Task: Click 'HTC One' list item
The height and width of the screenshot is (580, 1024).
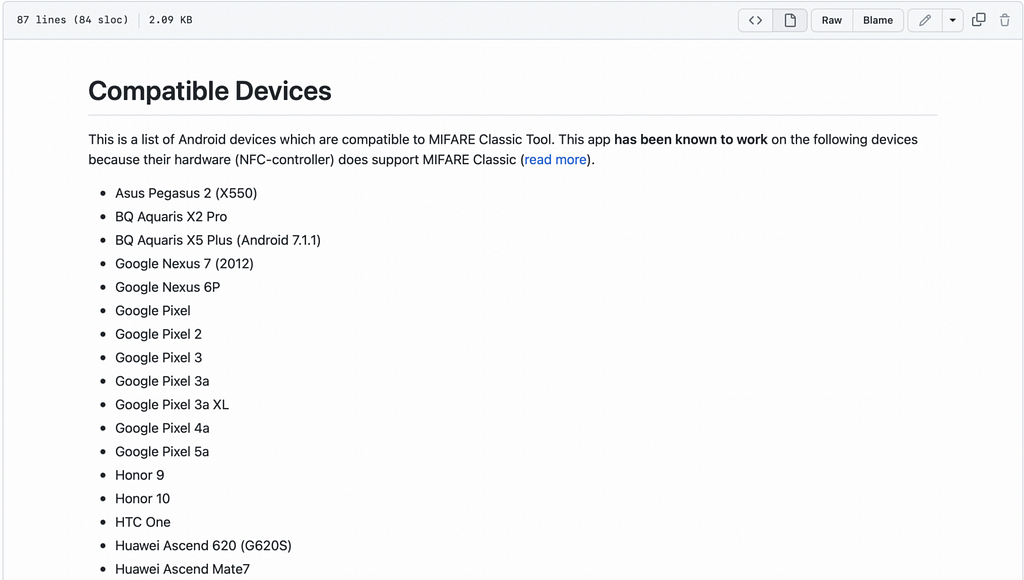Action: tap(143, 523)
